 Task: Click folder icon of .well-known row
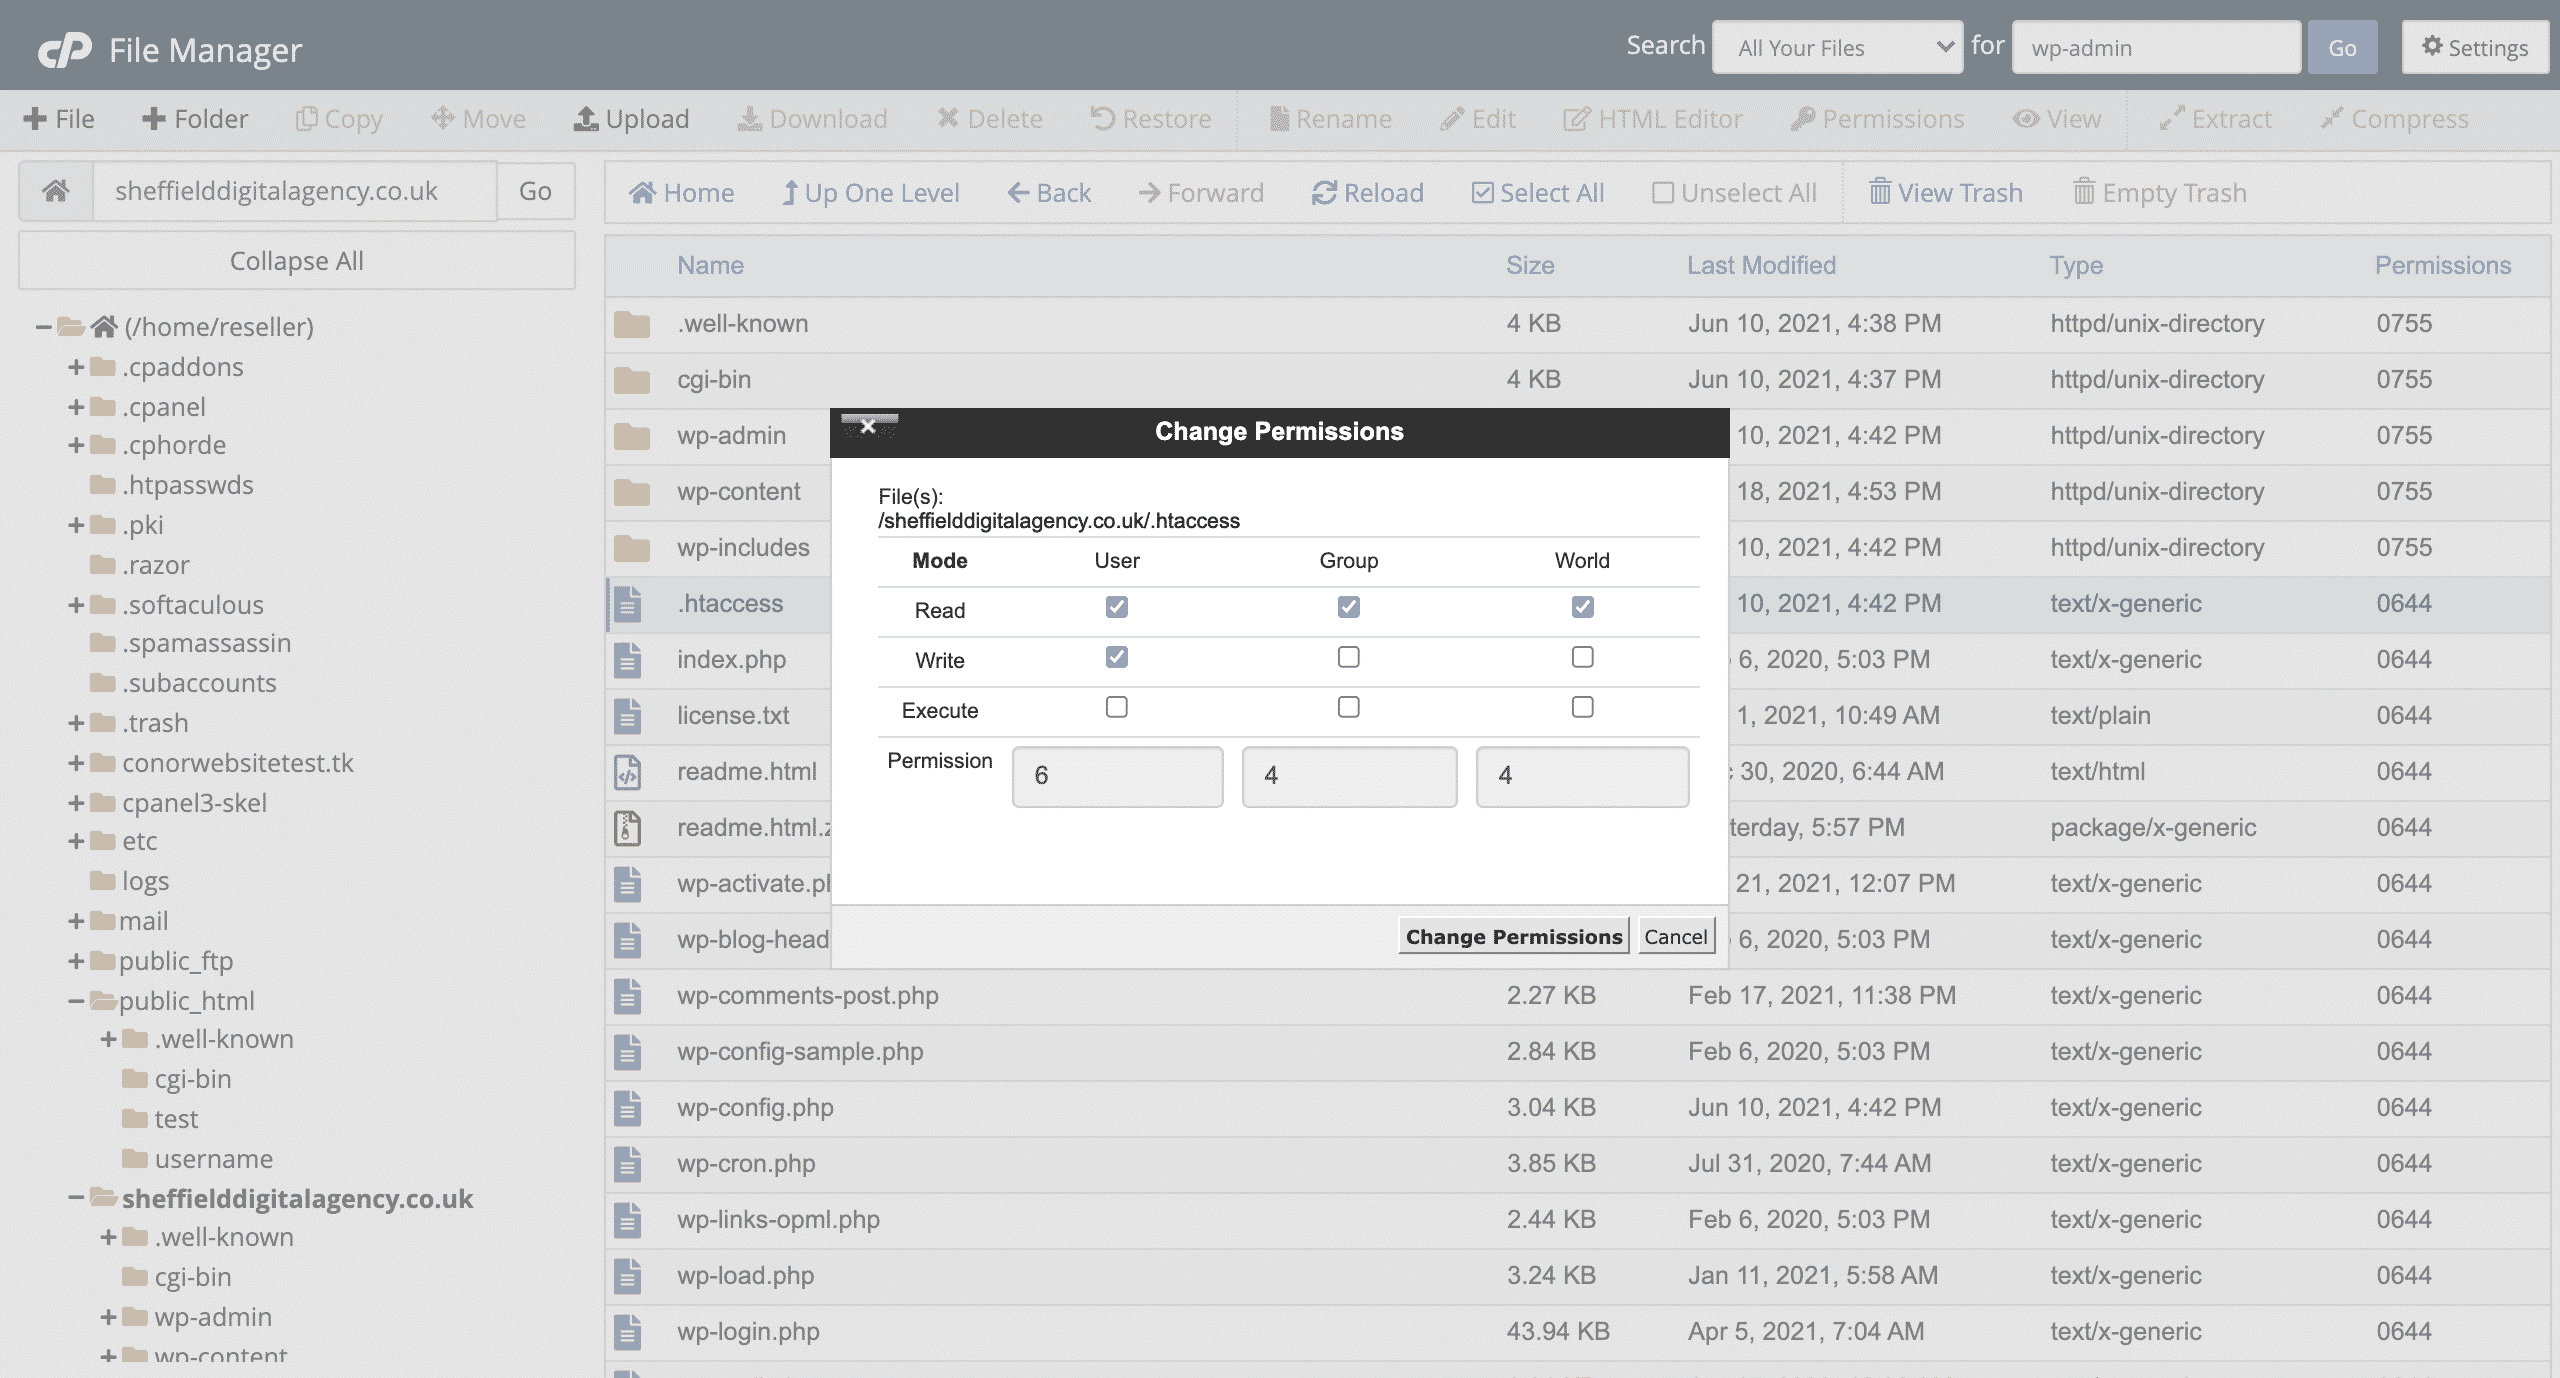coord(632,324)
